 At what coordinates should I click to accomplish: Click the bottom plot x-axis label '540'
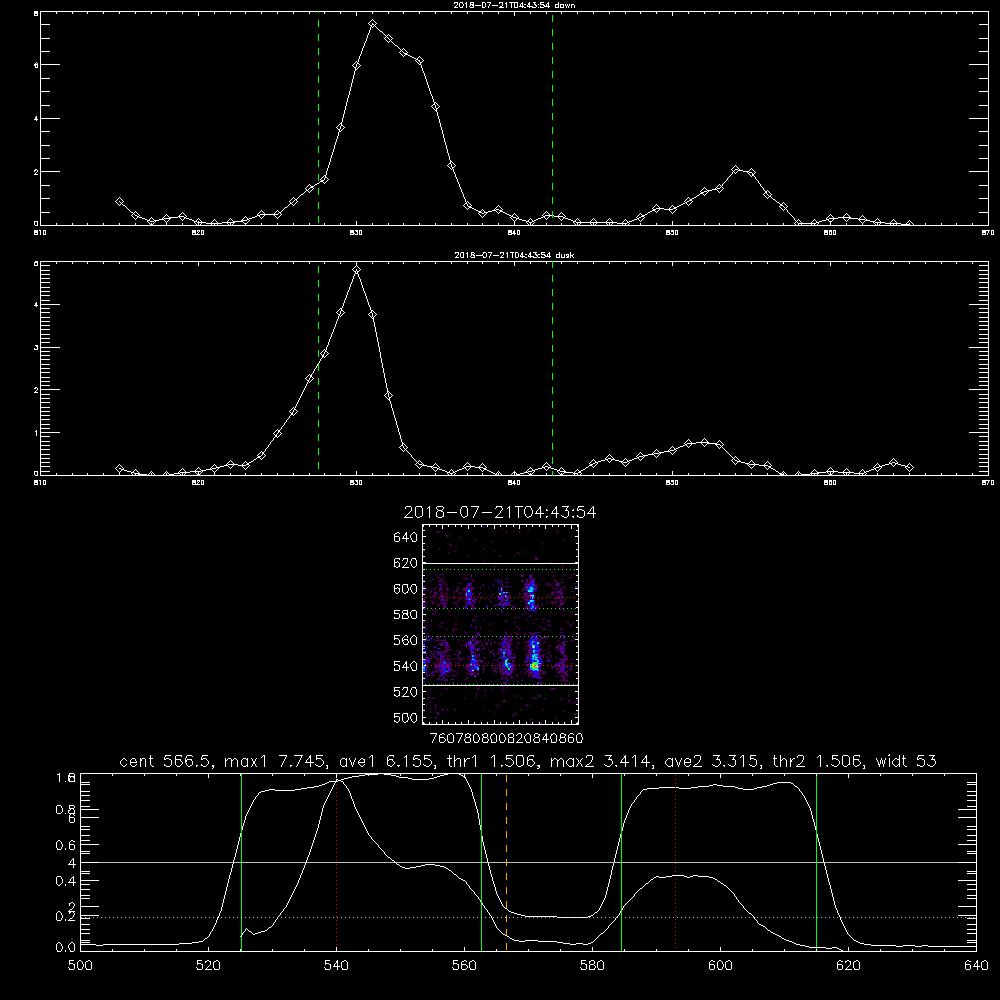(x=336, y=965)
